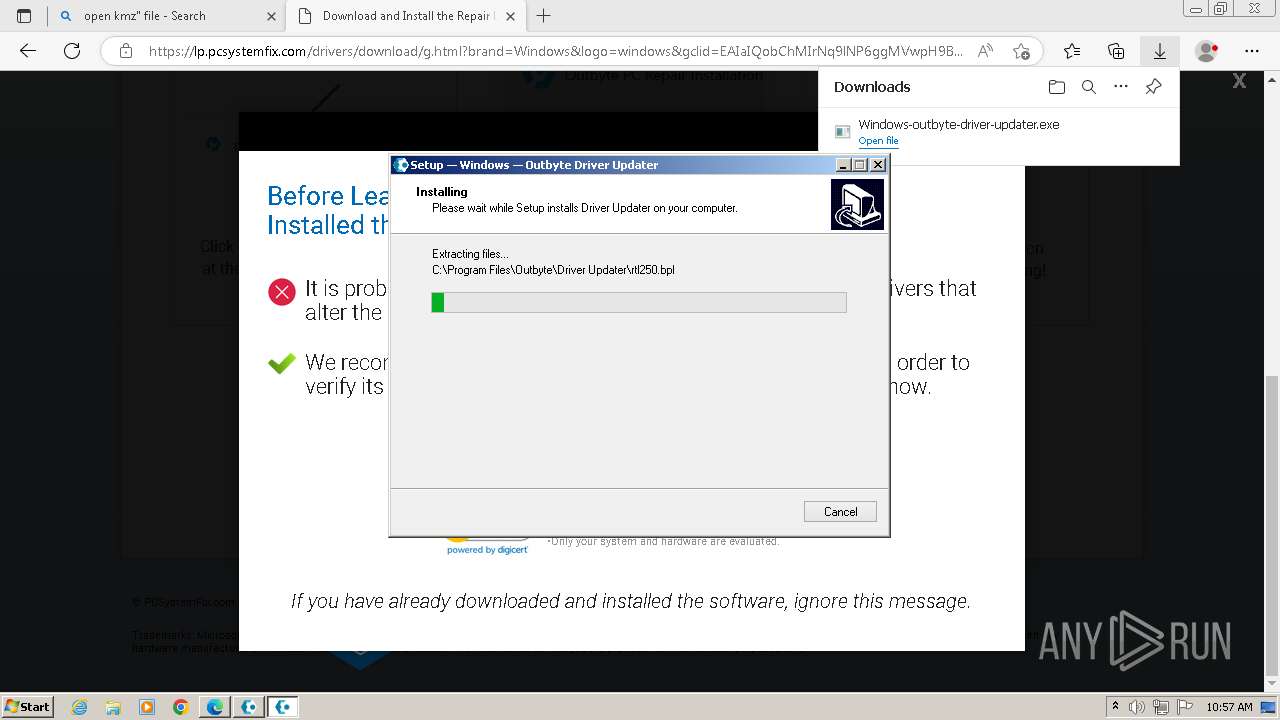Screen dimensions: 1280x720
Task: Select the Download and Install the Repair tab
Action: click(404, 16)
